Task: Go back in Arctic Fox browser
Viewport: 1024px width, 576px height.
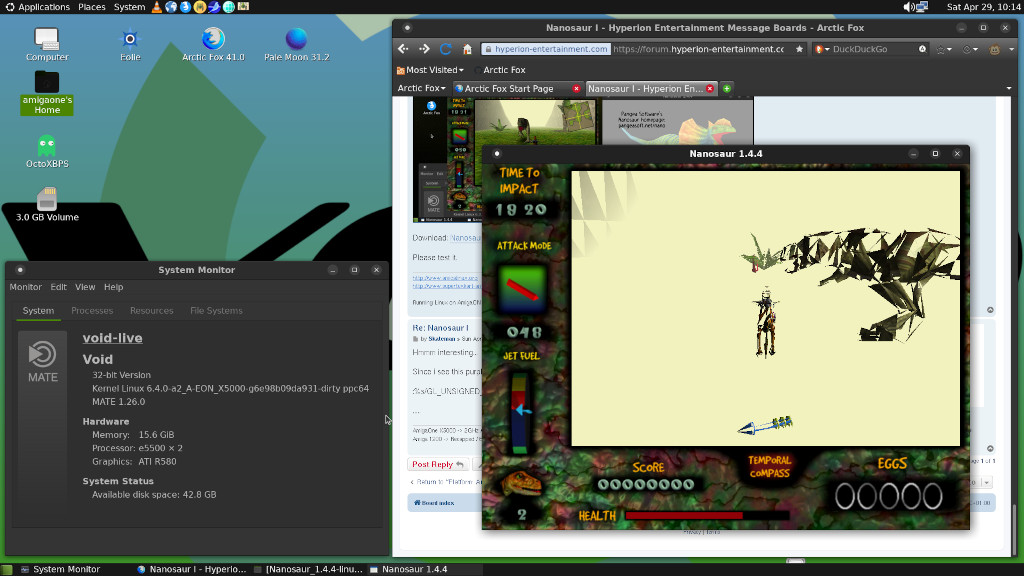Action: (x=403, y=49)
